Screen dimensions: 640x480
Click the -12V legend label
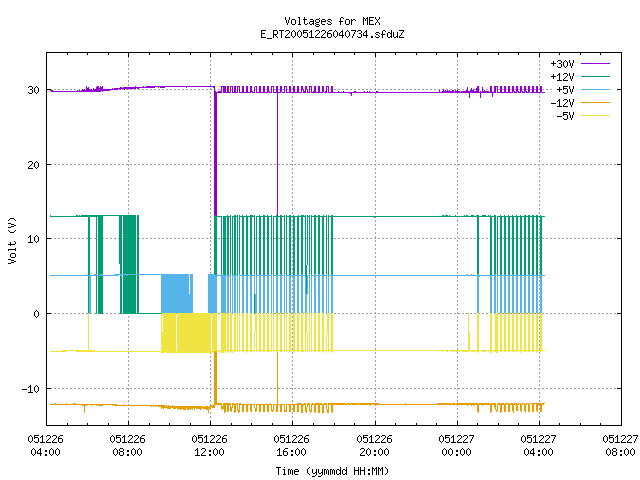pos(562,103)
